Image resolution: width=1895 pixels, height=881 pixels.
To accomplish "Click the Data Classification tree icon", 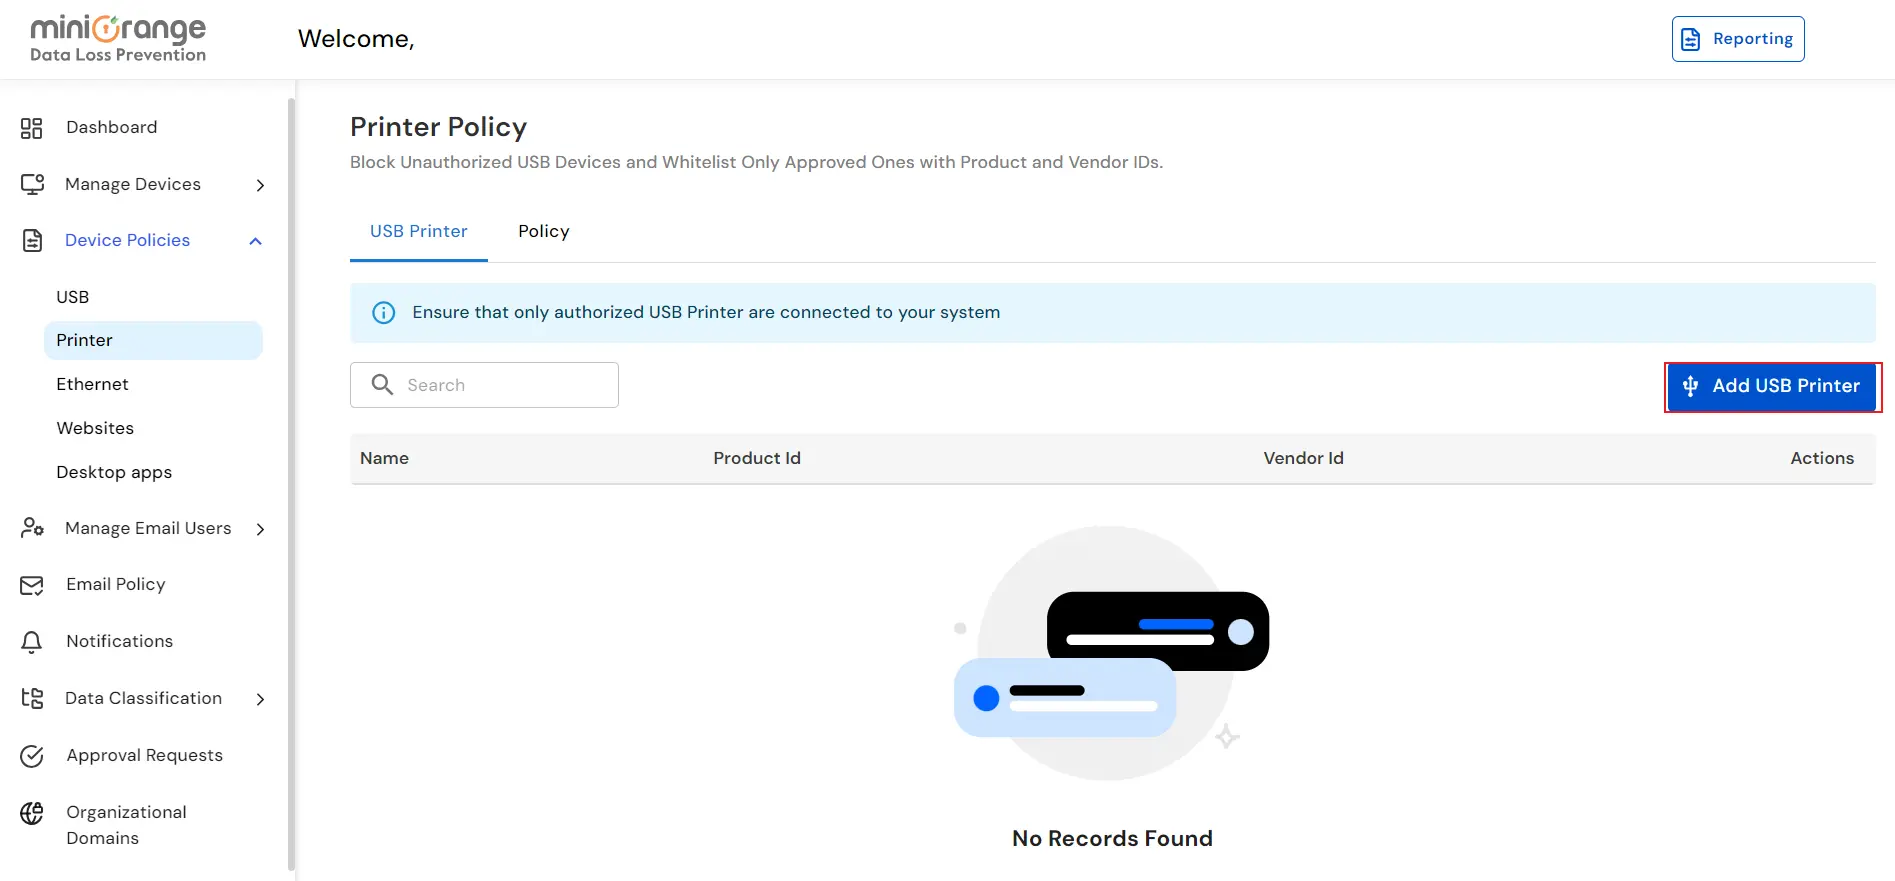I will coord(32,698).
